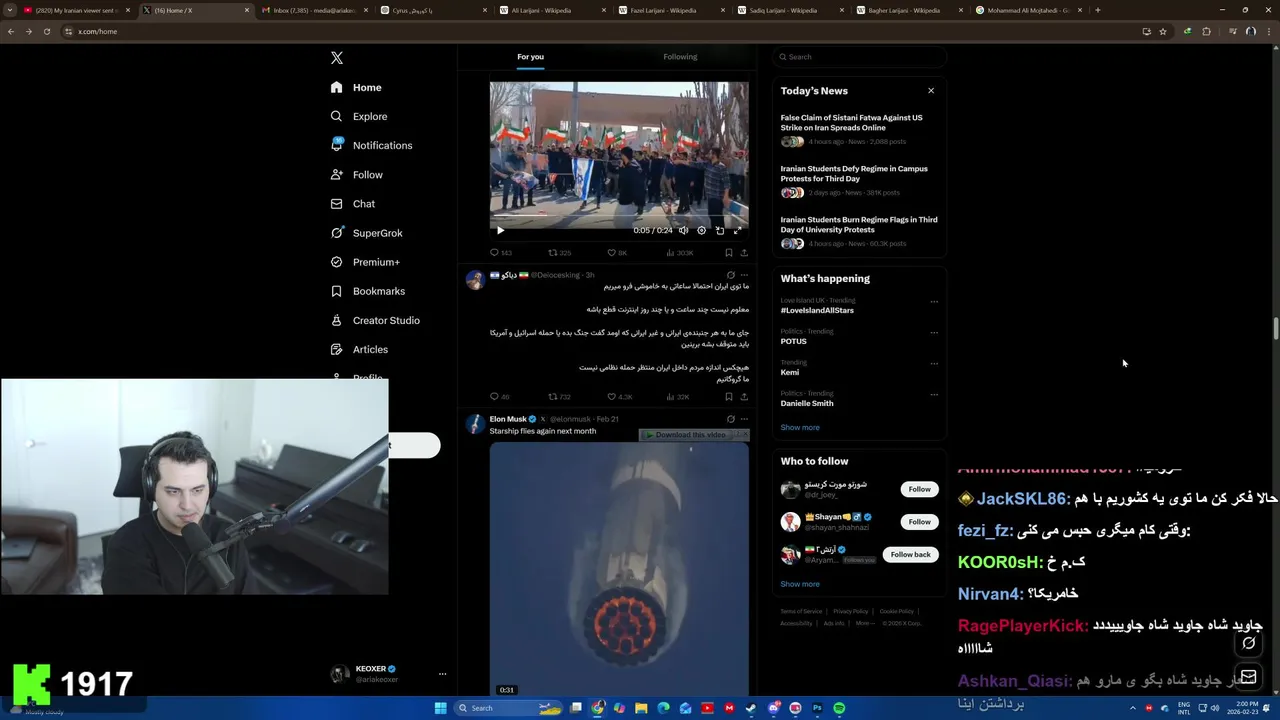Open the Follow page in the sidebar
The image size is (1280, 720).
click(357, 174)
